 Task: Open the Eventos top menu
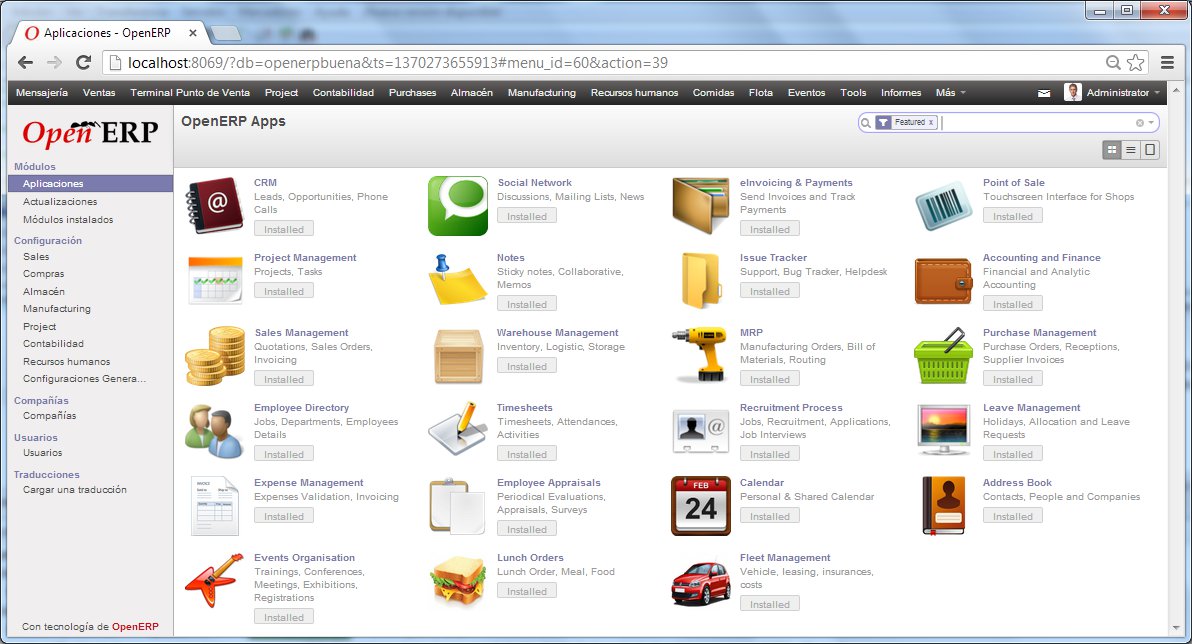coord(806,93)
